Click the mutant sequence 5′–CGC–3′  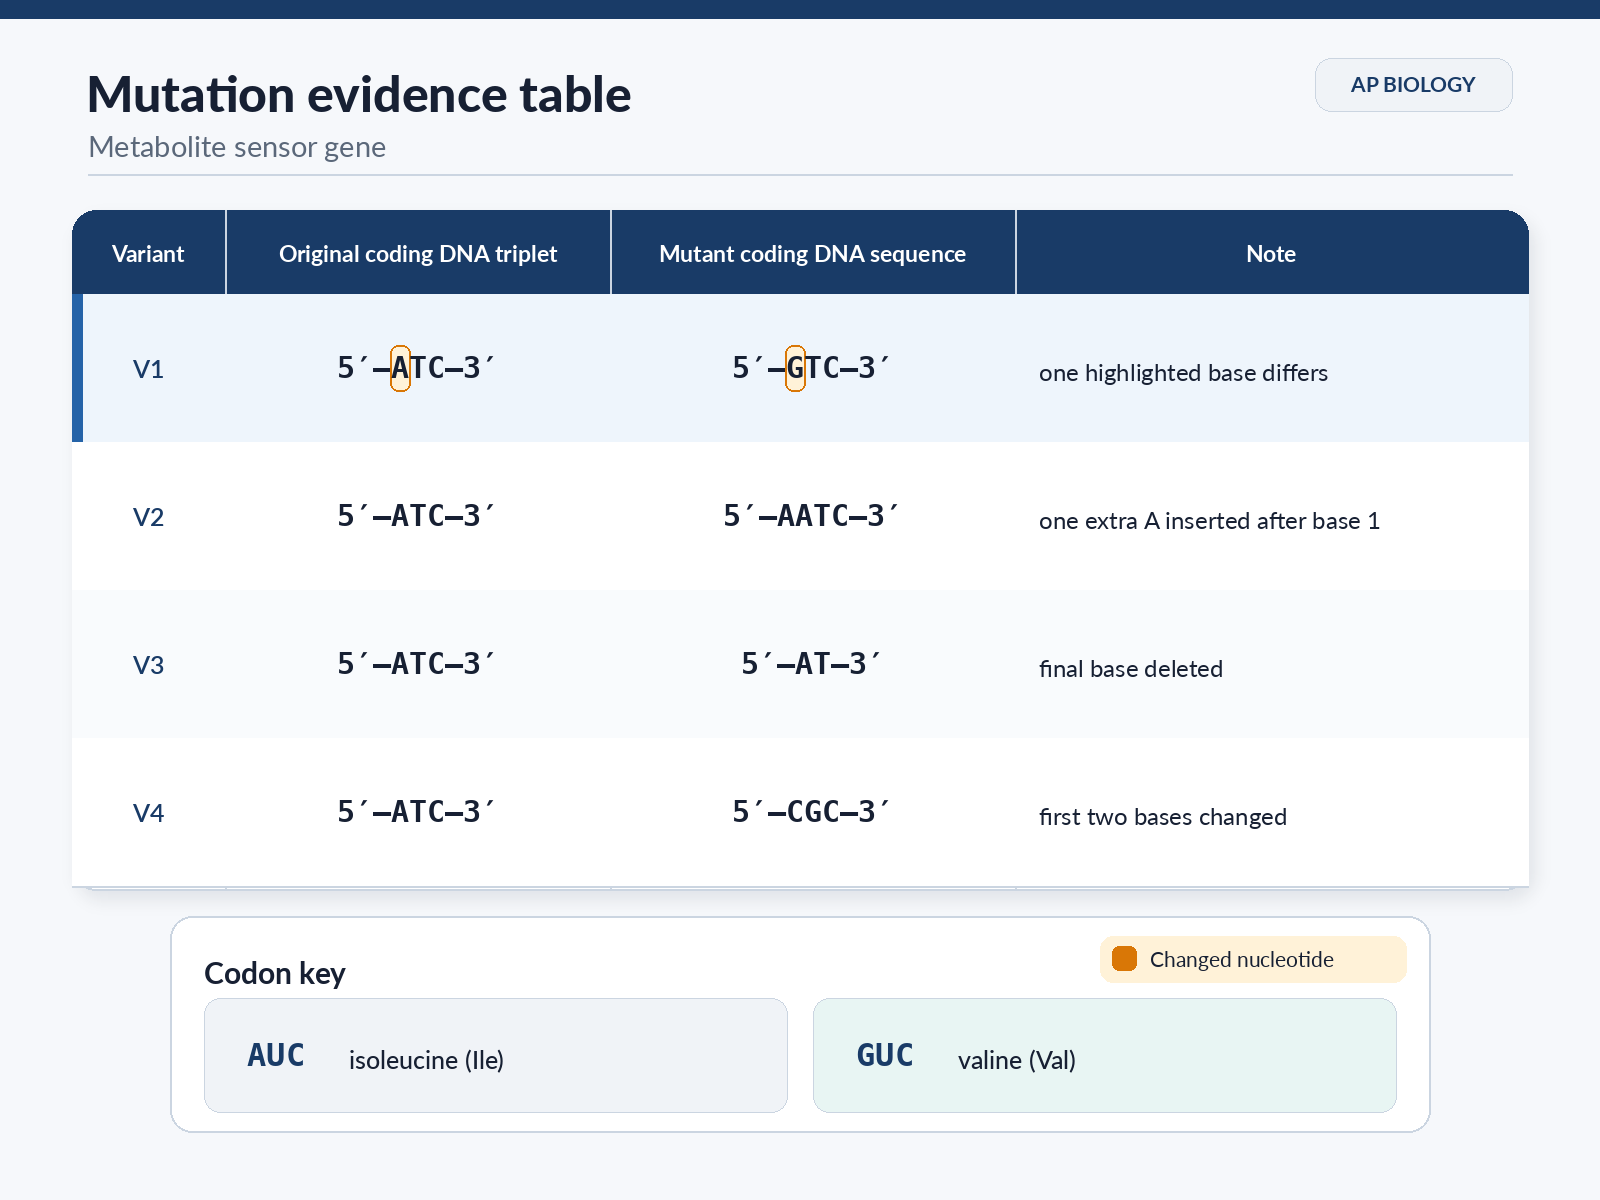(811, 812)
